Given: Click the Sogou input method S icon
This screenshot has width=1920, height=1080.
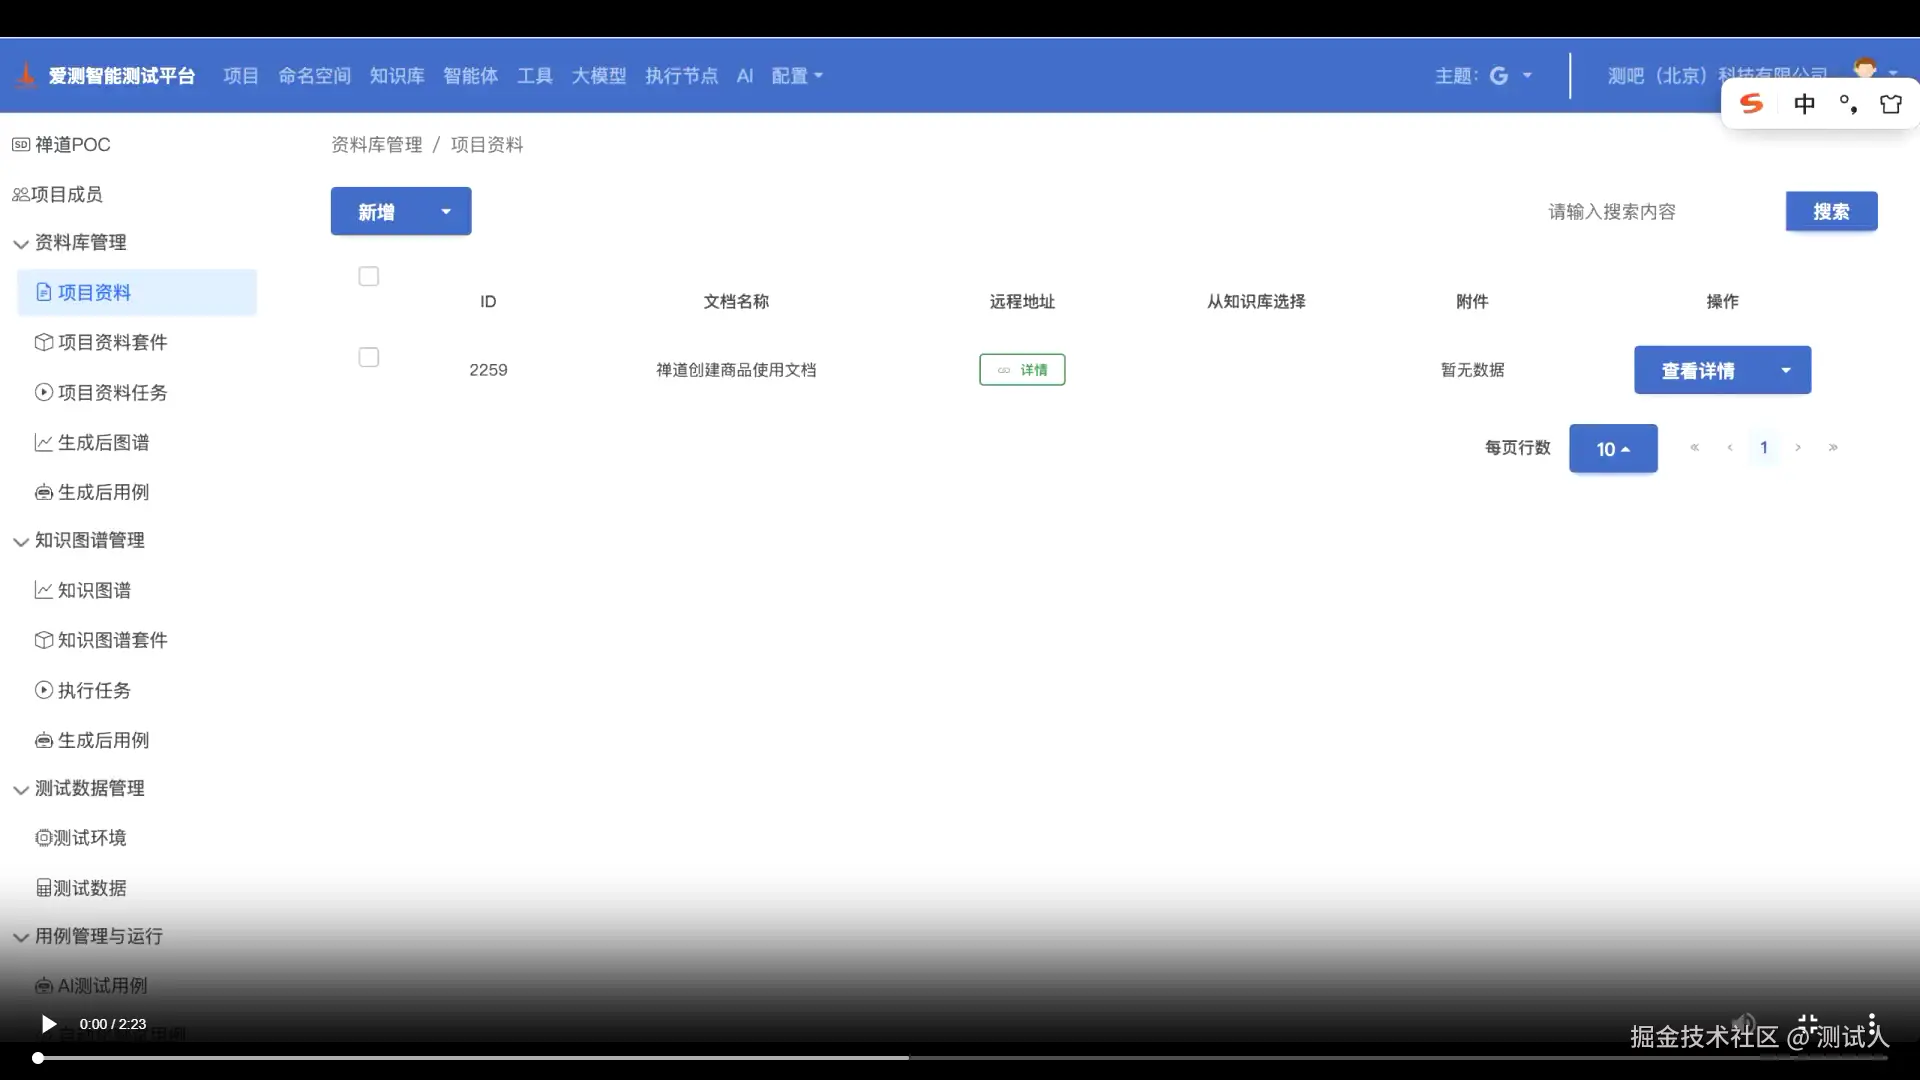Looking at the screenshot, I should (x=1751, y=104).
